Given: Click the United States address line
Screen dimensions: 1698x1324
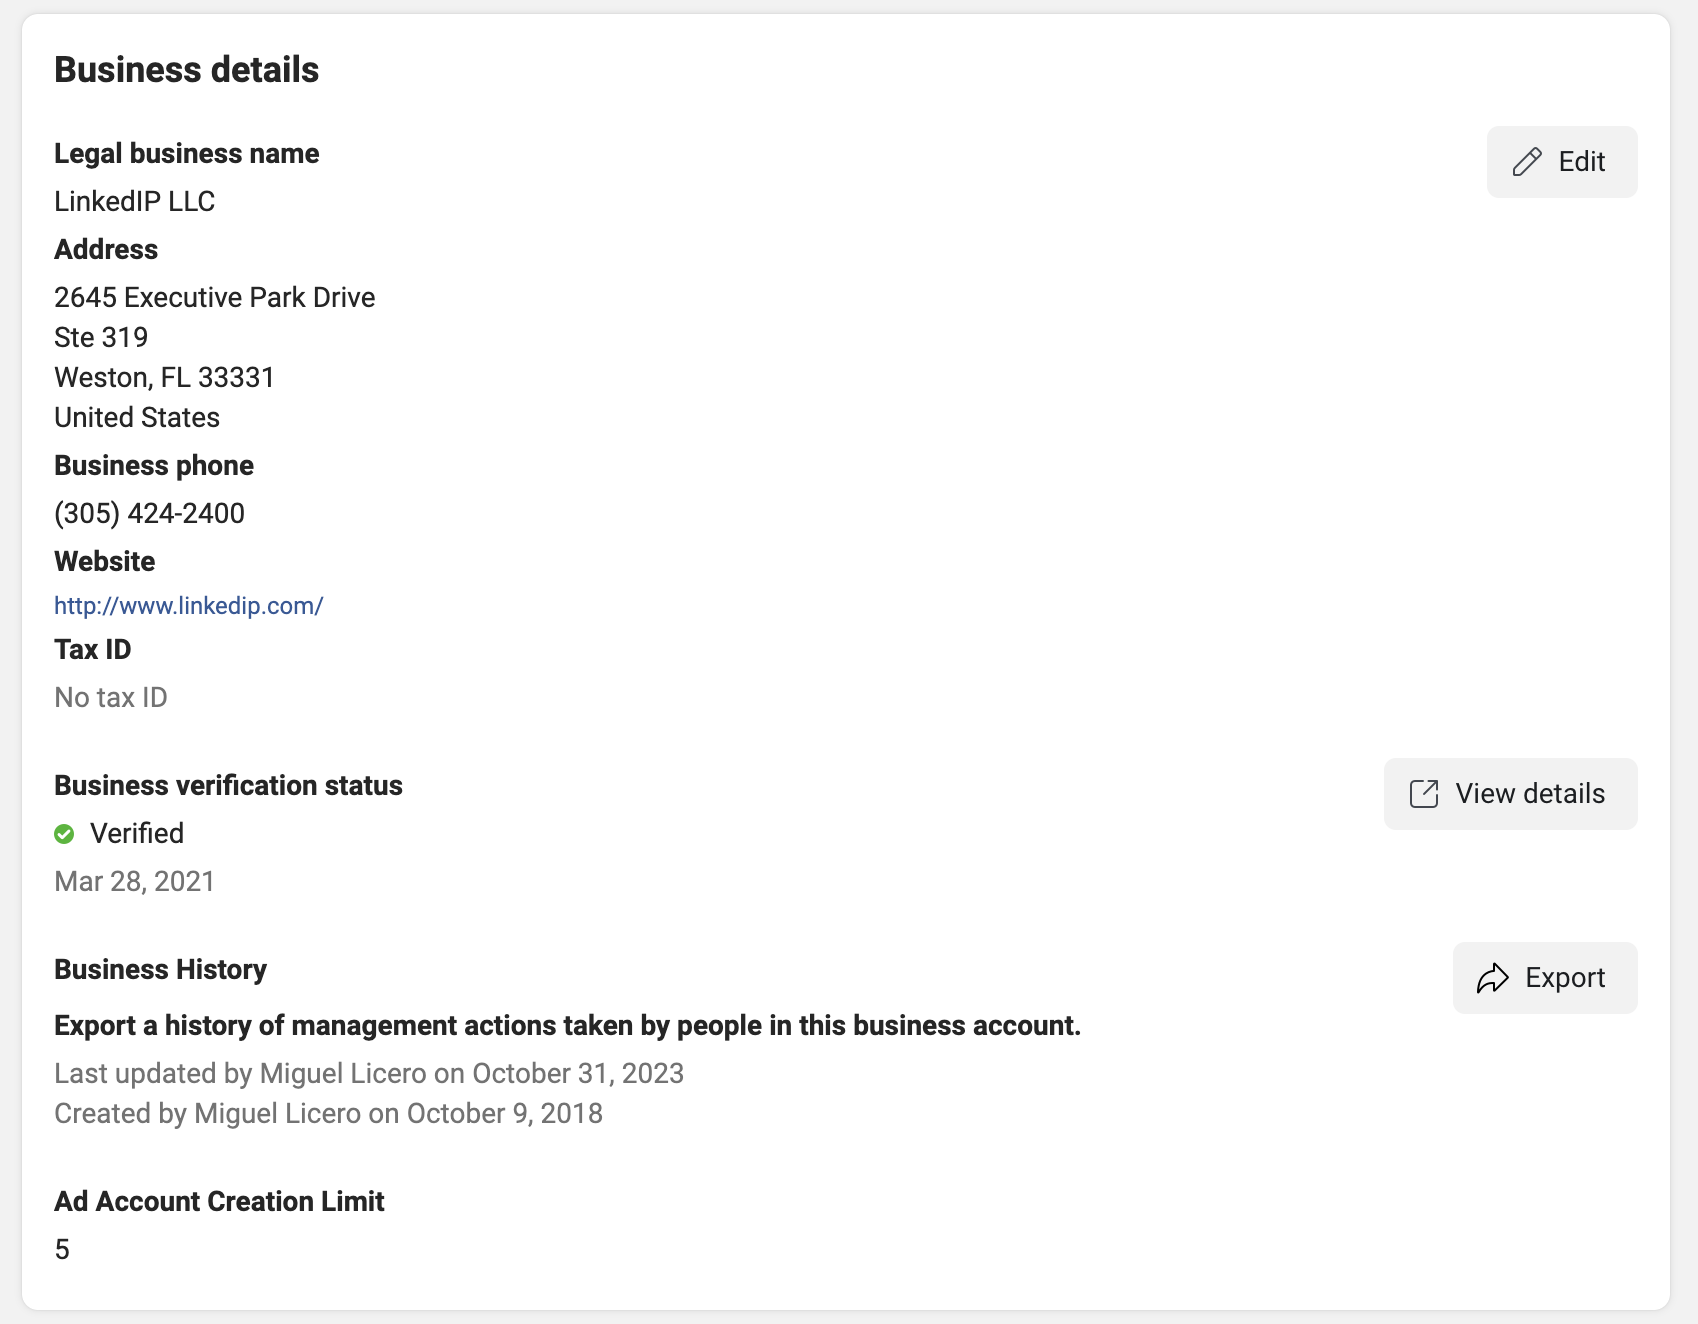Looking at the screenshot, I should [x=137, y=418].
